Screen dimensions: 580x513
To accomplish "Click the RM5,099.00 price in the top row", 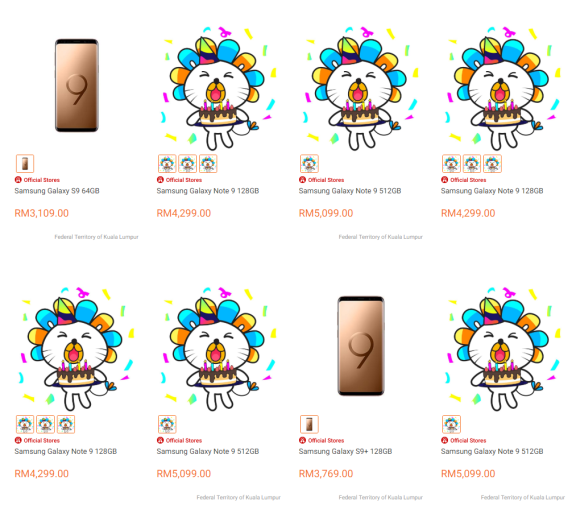I will pyautogui.click(x=326, y=213).
